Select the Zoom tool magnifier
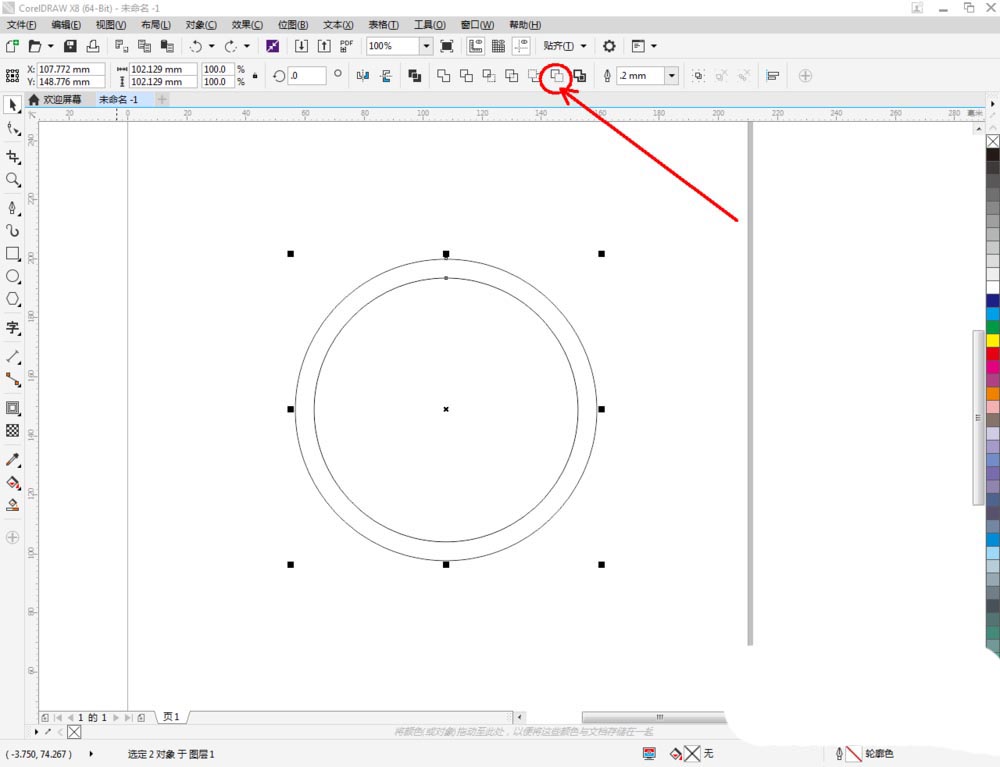The width and height of the screenshot is (1000, 767). [13, 180]
